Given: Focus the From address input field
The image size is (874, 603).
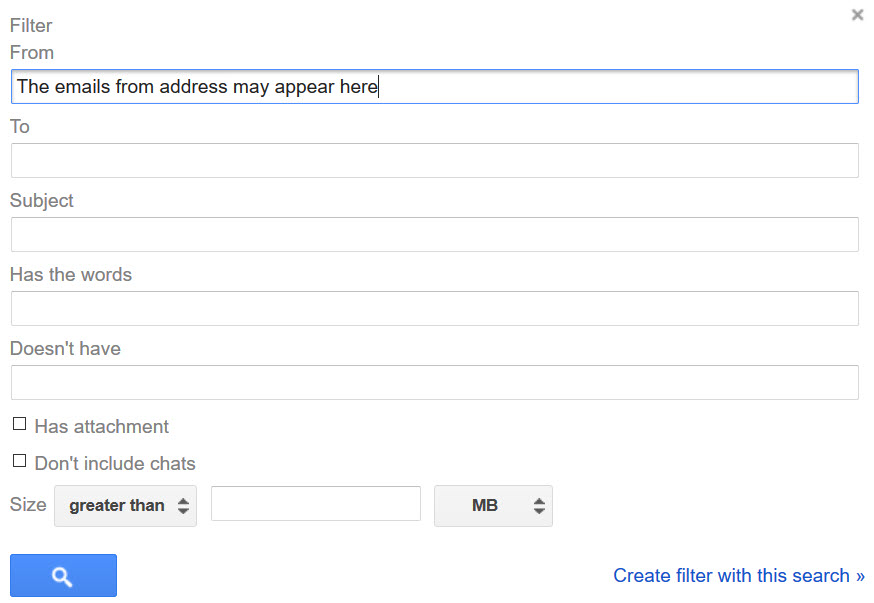Looking at the screenshot, I should [x=434, y=87].
